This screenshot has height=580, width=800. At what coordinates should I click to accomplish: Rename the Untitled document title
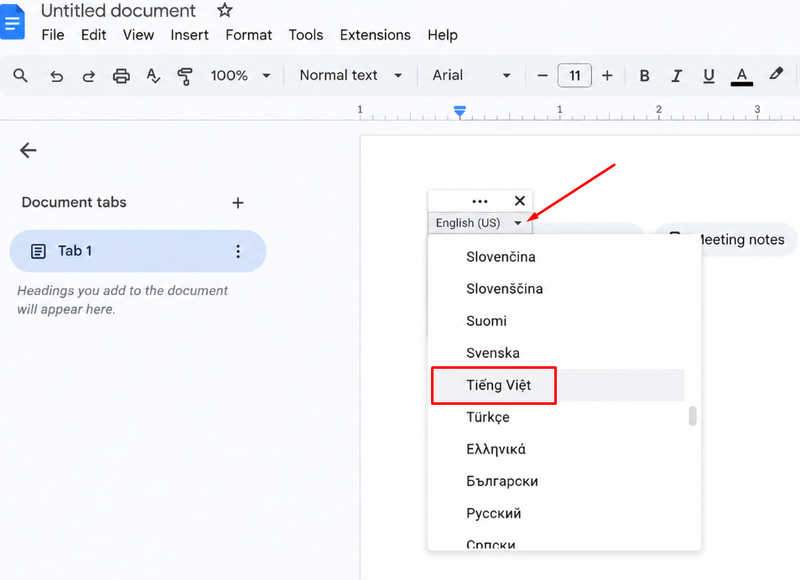click(118, 10)
